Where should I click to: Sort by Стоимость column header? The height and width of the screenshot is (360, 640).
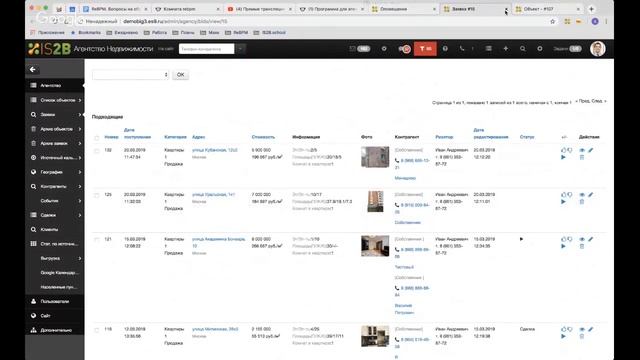[x=263, y=137]
